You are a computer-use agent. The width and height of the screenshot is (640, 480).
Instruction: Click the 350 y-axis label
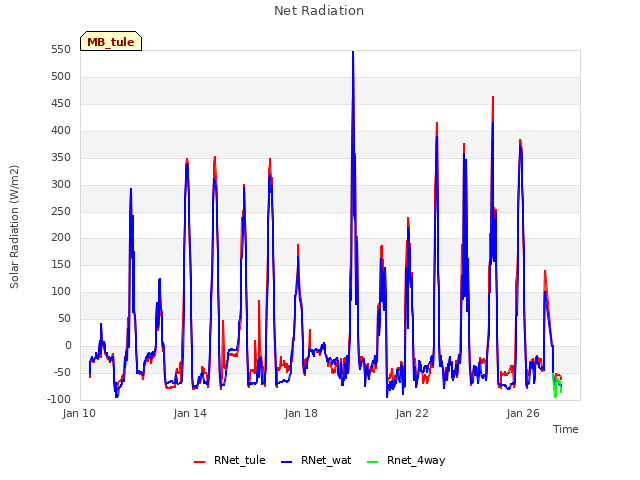pos(61,158)
